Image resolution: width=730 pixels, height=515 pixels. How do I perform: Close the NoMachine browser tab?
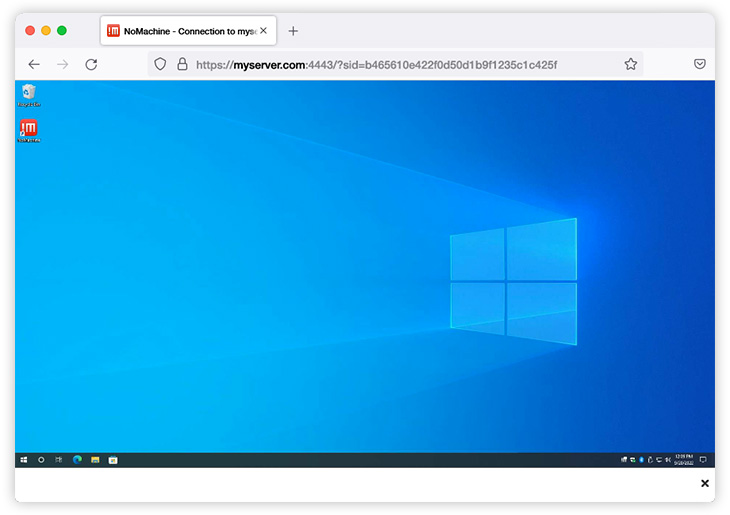coord(263,31)
